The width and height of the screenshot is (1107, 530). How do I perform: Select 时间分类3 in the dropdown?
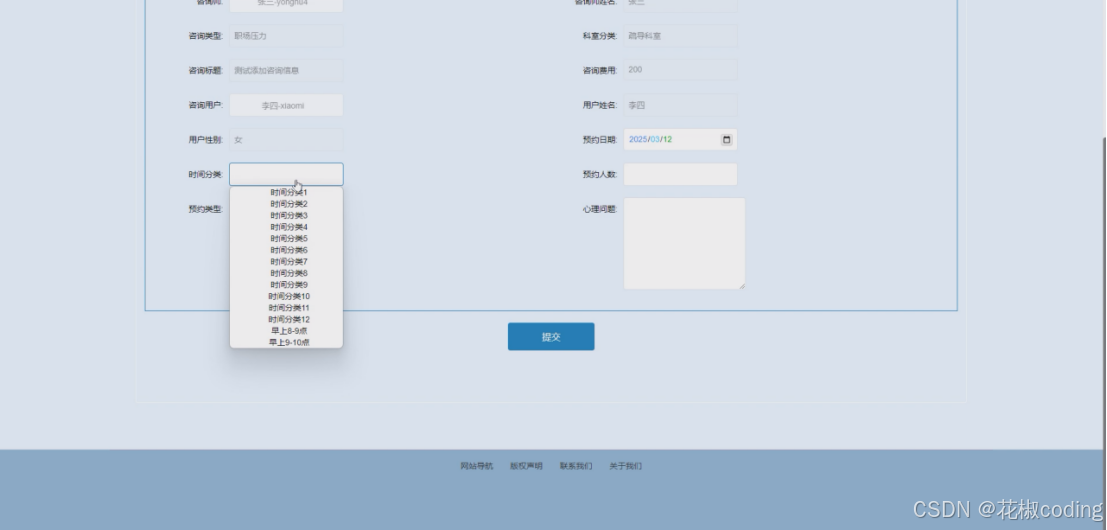pyautogui.click(x=289, y=215)
